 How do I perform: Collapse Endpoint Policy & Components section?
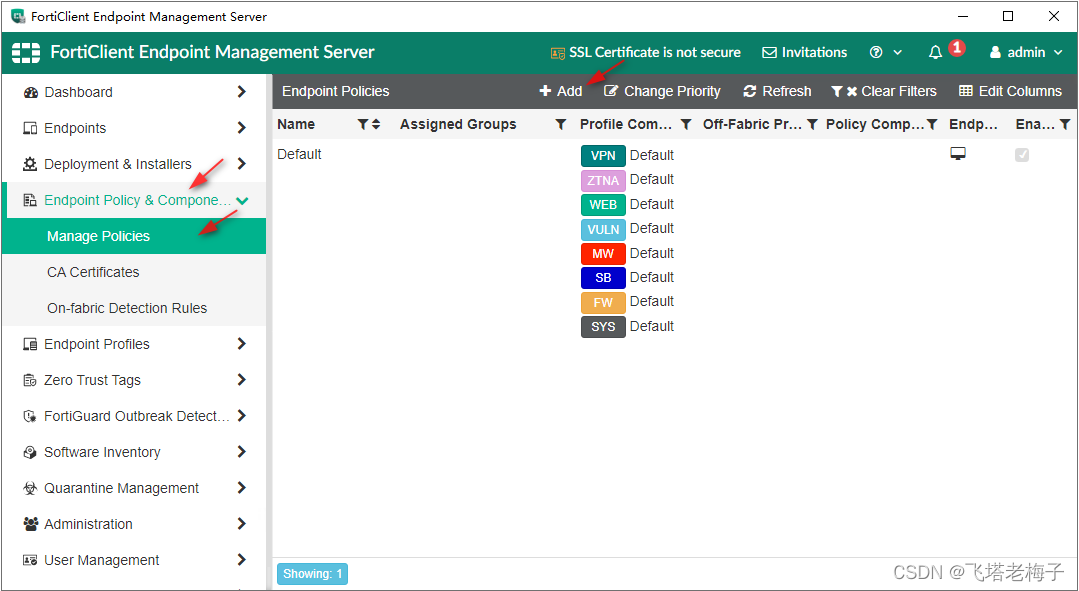click(242, 200)
